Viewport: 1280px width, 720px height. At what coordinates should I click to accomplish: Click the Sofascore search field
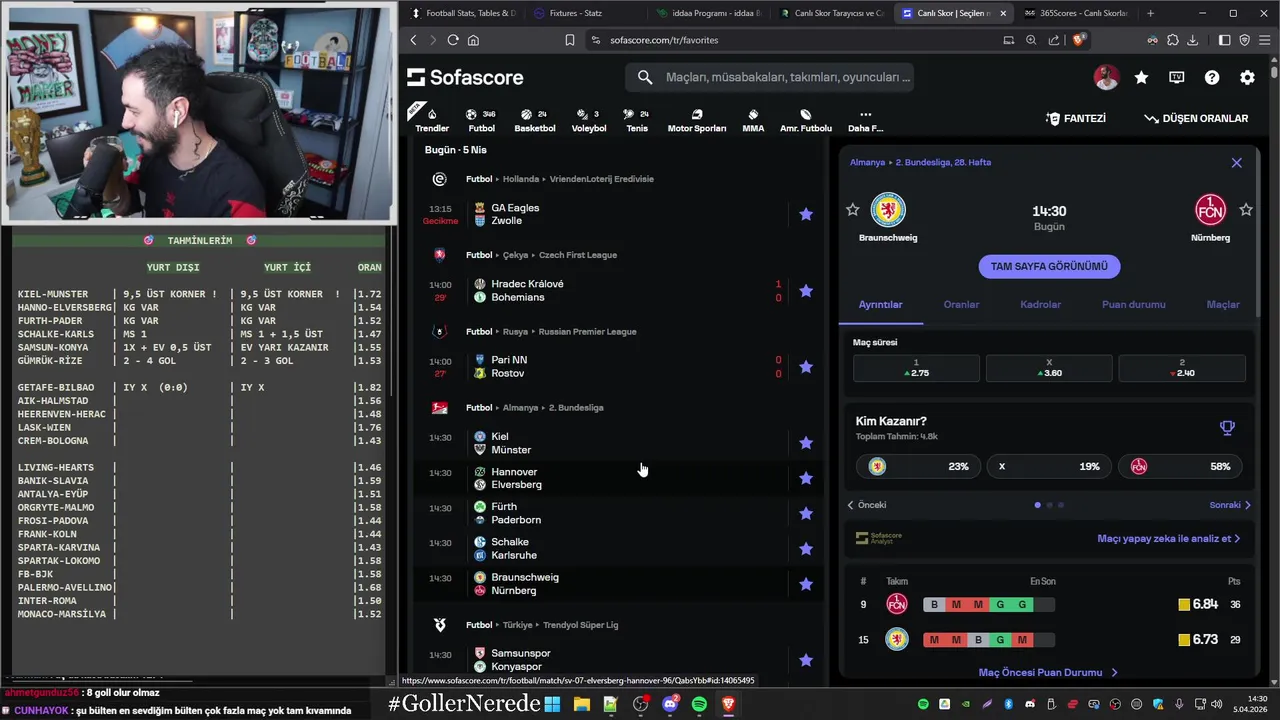pyautogui.click(x=770, y=77)
